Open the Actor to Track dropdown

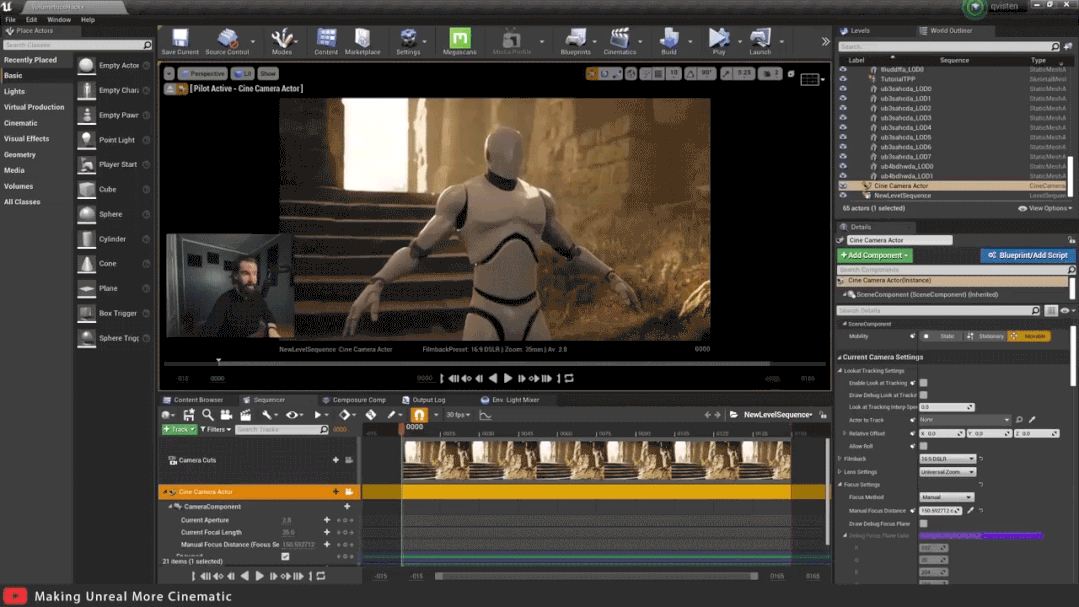tap(965, 420)
